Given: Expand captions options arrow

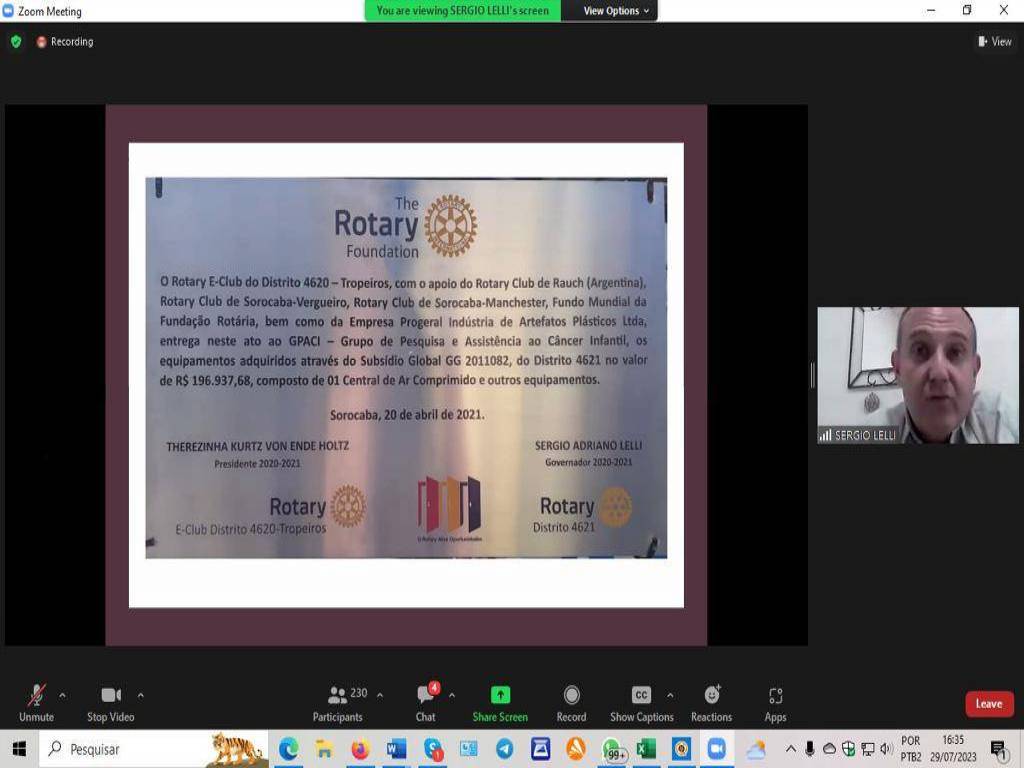Looking at the screenshot, I should 670,695.
